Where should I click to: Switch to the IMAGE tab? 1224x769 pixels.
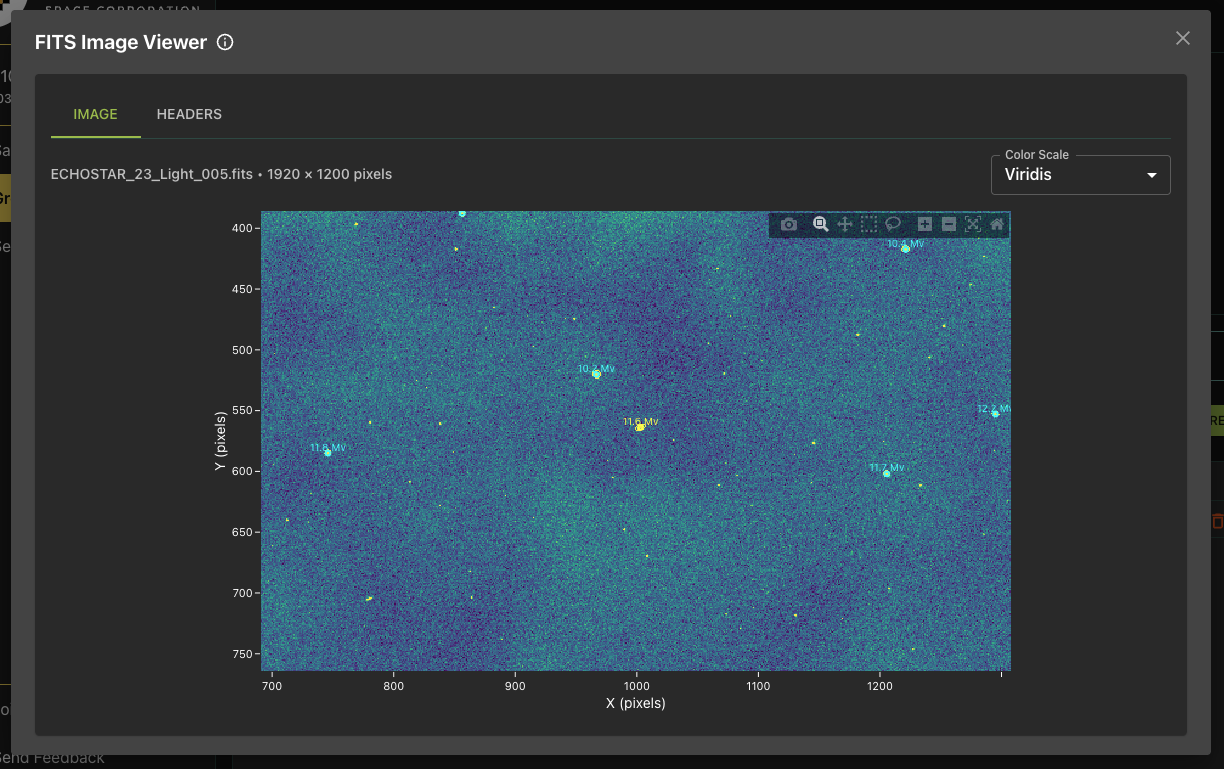96,114
